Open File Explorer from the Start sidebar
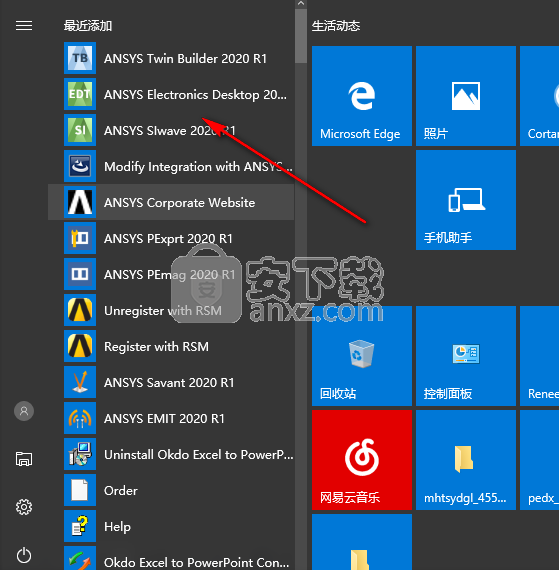The image size is (559, 570). 24,459
